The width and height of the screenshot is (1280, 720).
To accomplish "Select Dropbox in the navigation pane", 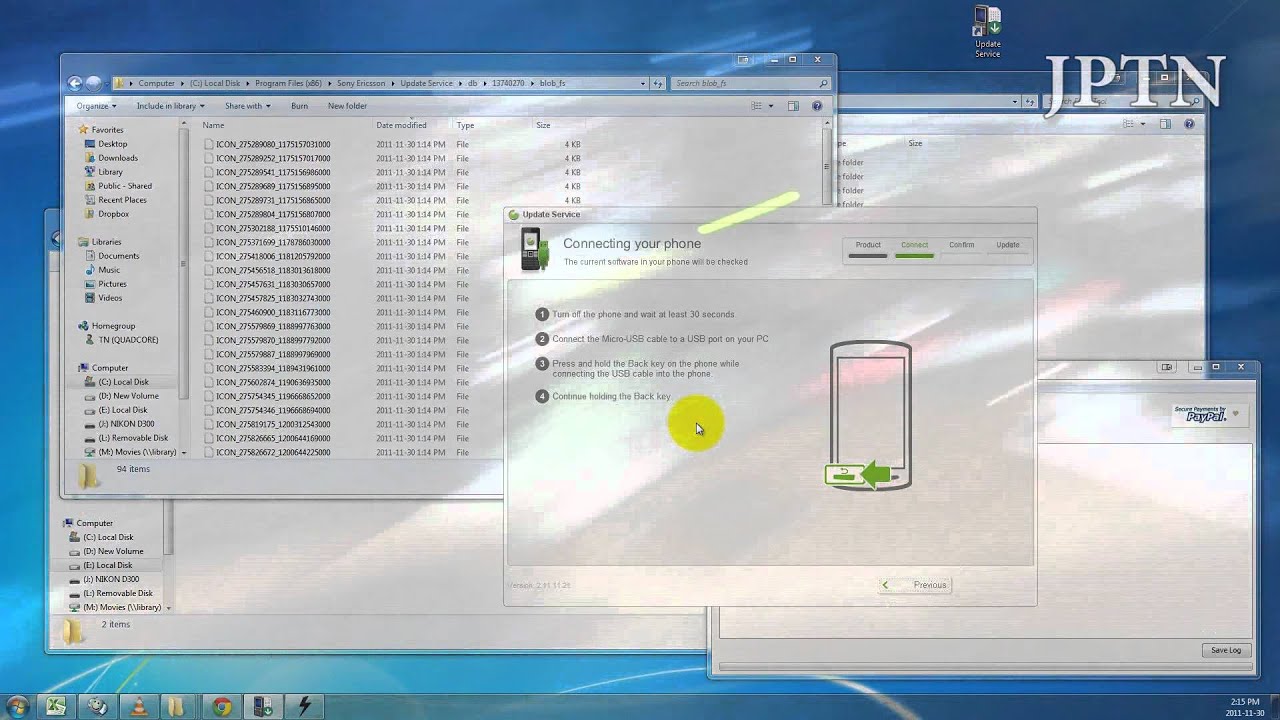I will pos(113,214).
